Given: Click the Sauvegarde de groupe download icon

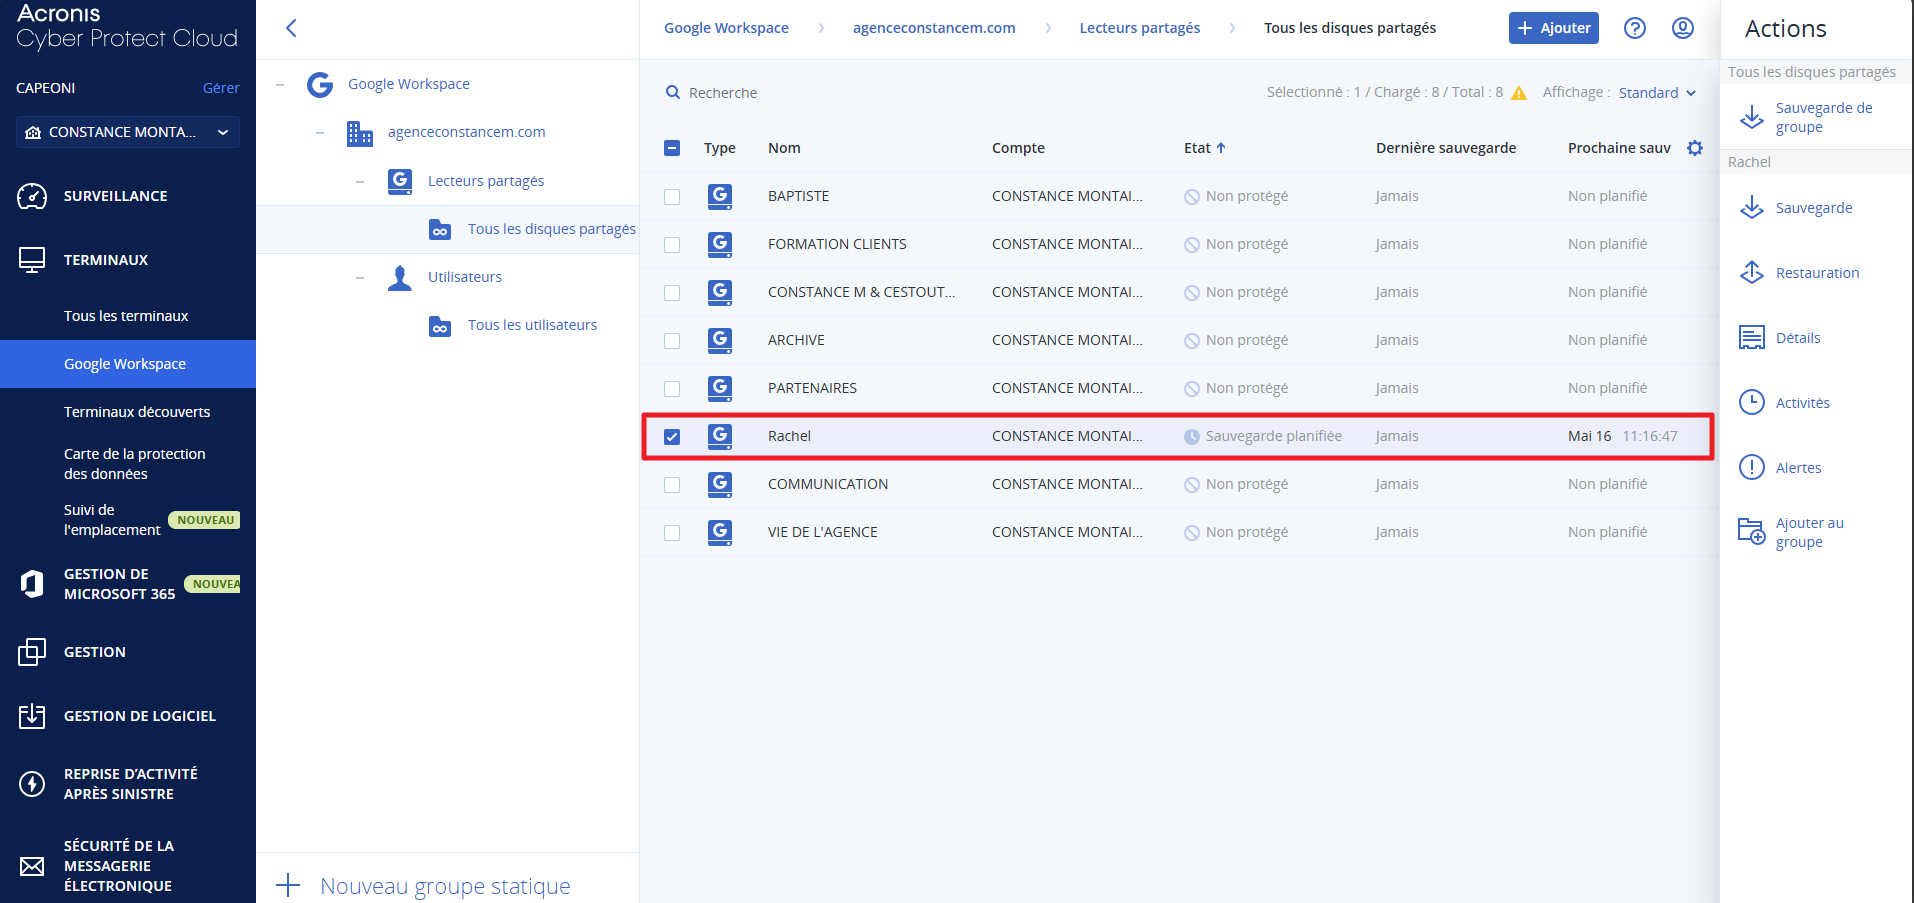Looking at the screenshot, I should pyautogui.click(x=1752, y=117).
